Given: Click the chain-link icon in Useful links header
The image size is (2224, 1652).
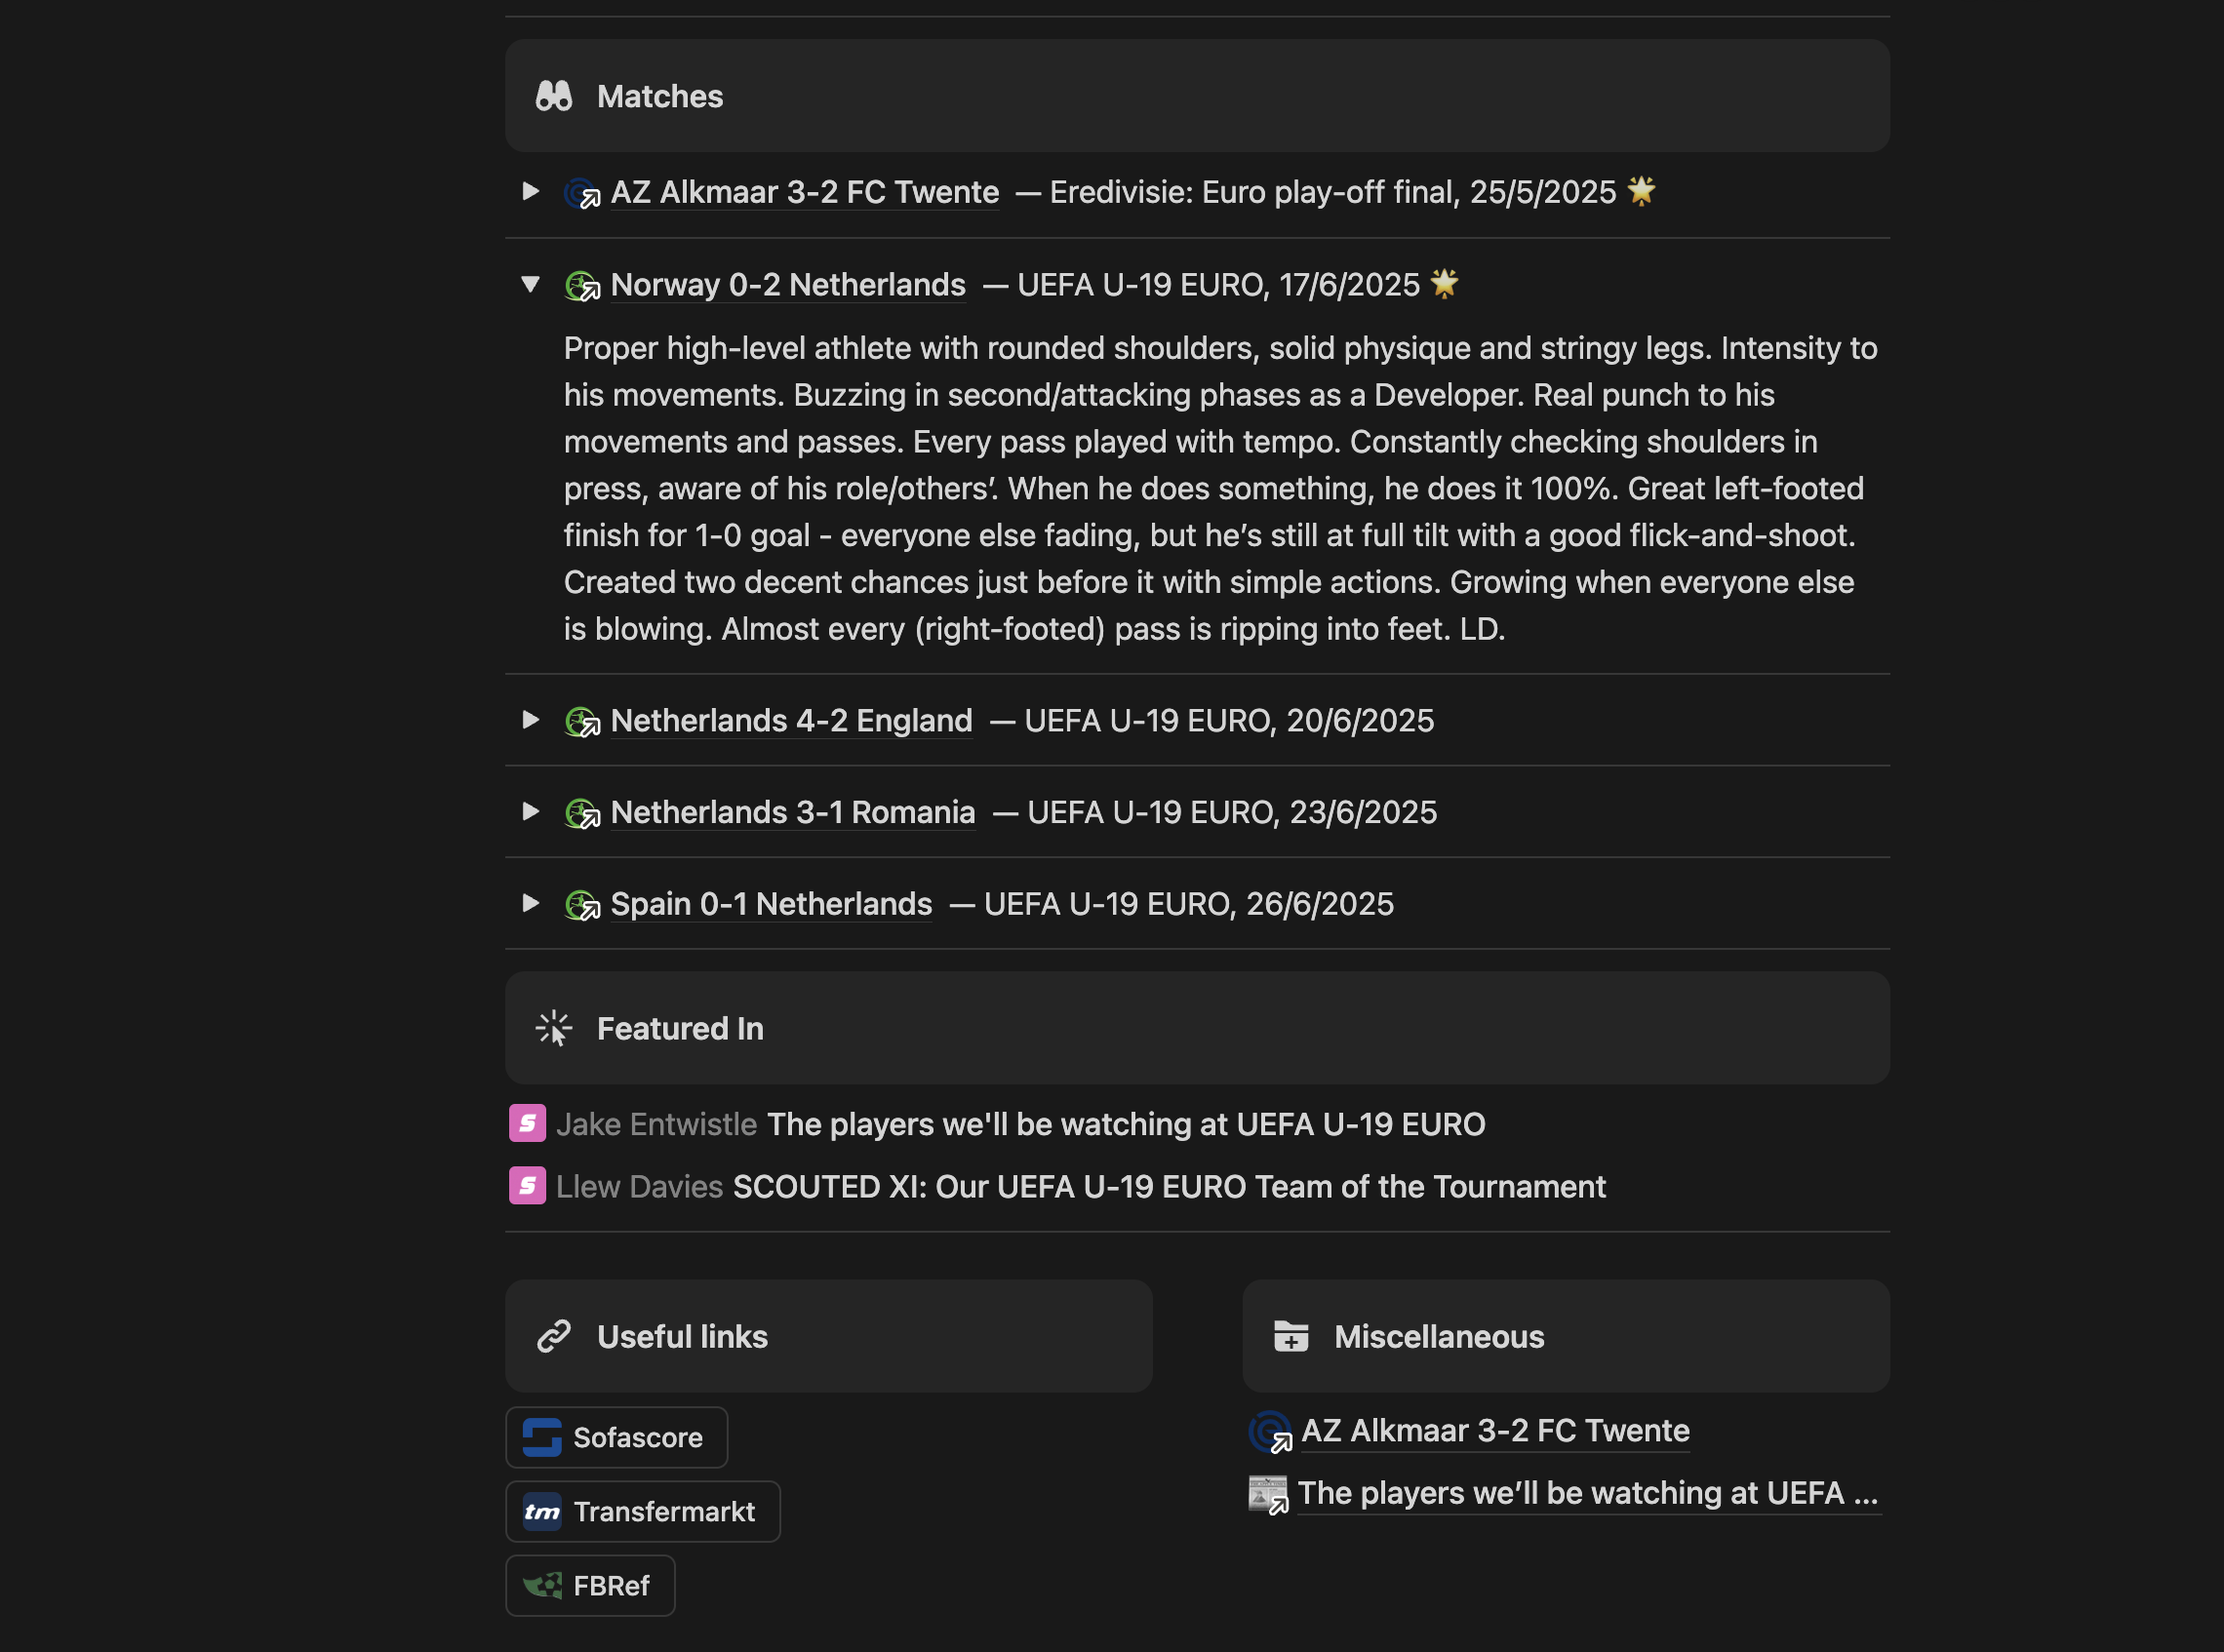Looking at the screenshot, I should click(553, 1336).
